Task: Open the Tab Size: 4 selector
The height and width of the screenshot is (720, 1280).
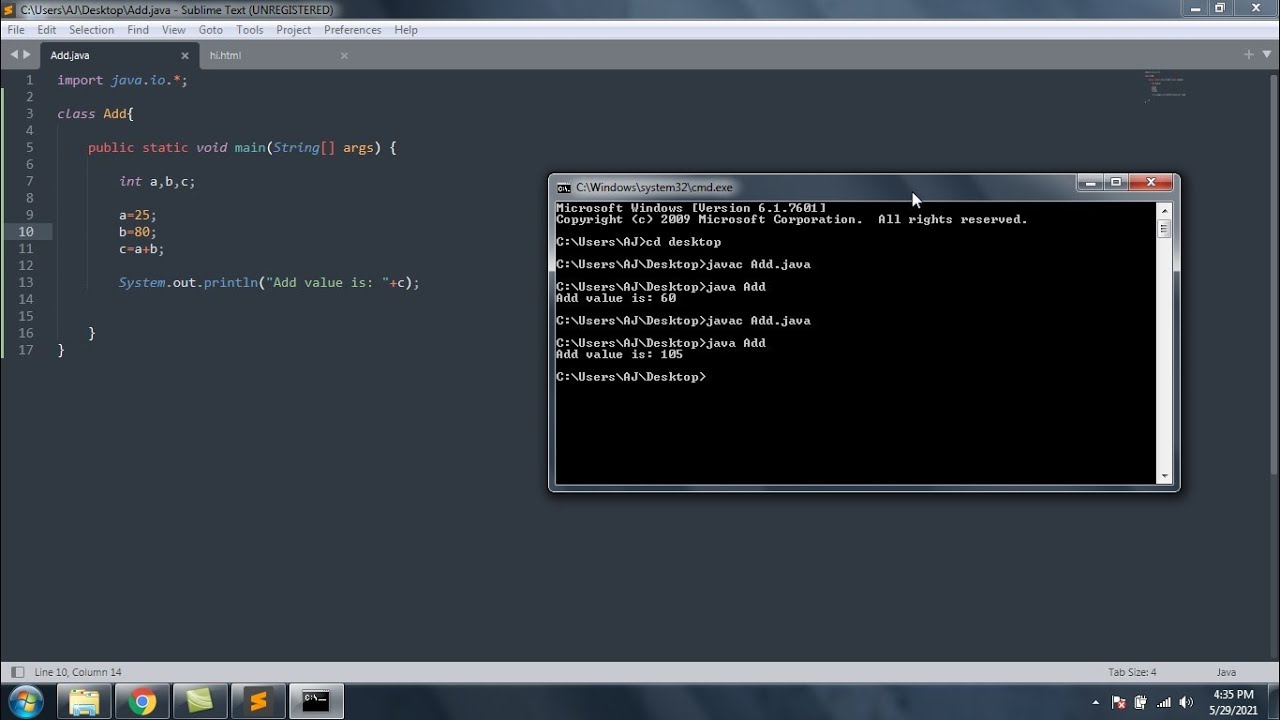Action: pos(1133,671)
